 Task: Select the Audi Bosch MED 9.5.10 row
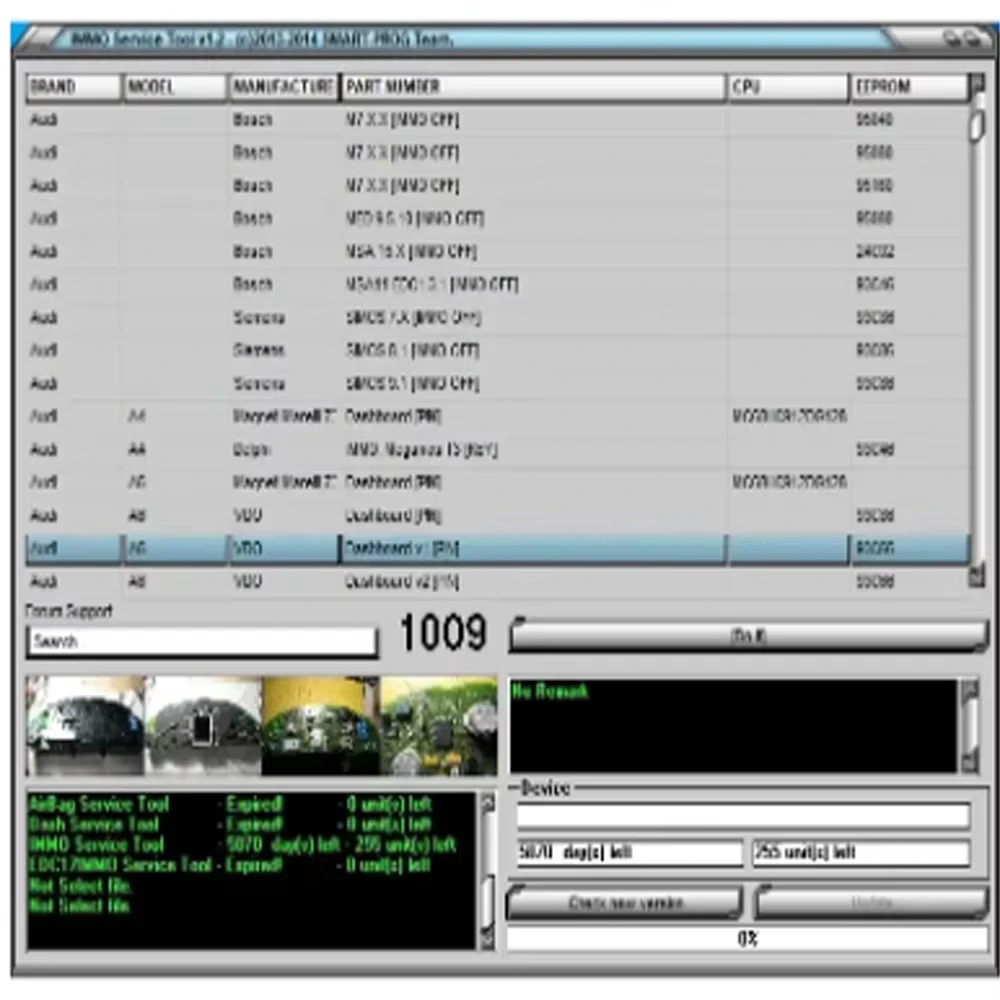point(497,219)
